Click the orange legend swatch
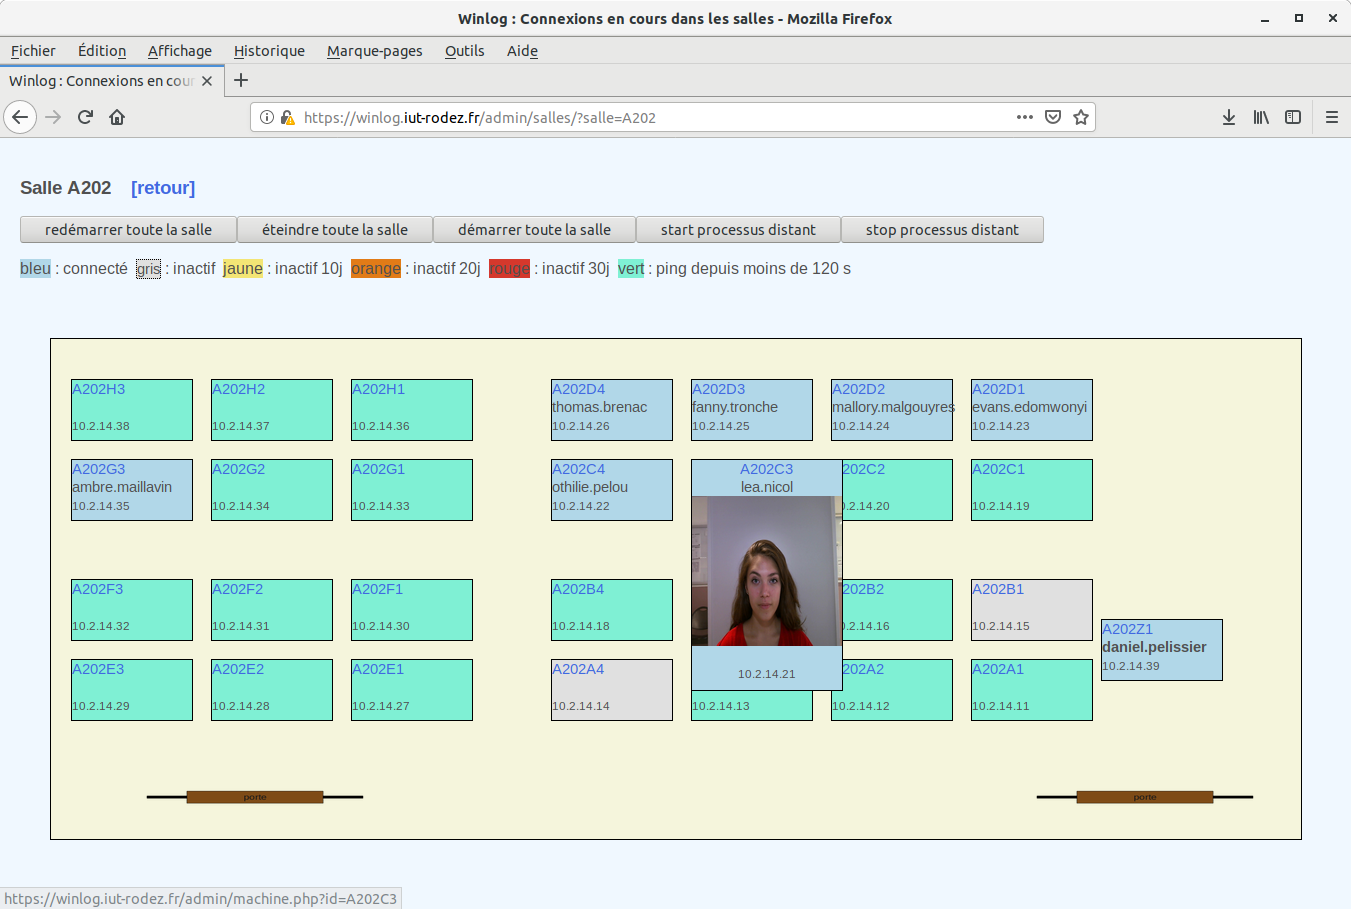The width and height of the screenshot is (1351, 909). [x=376, y=268]
